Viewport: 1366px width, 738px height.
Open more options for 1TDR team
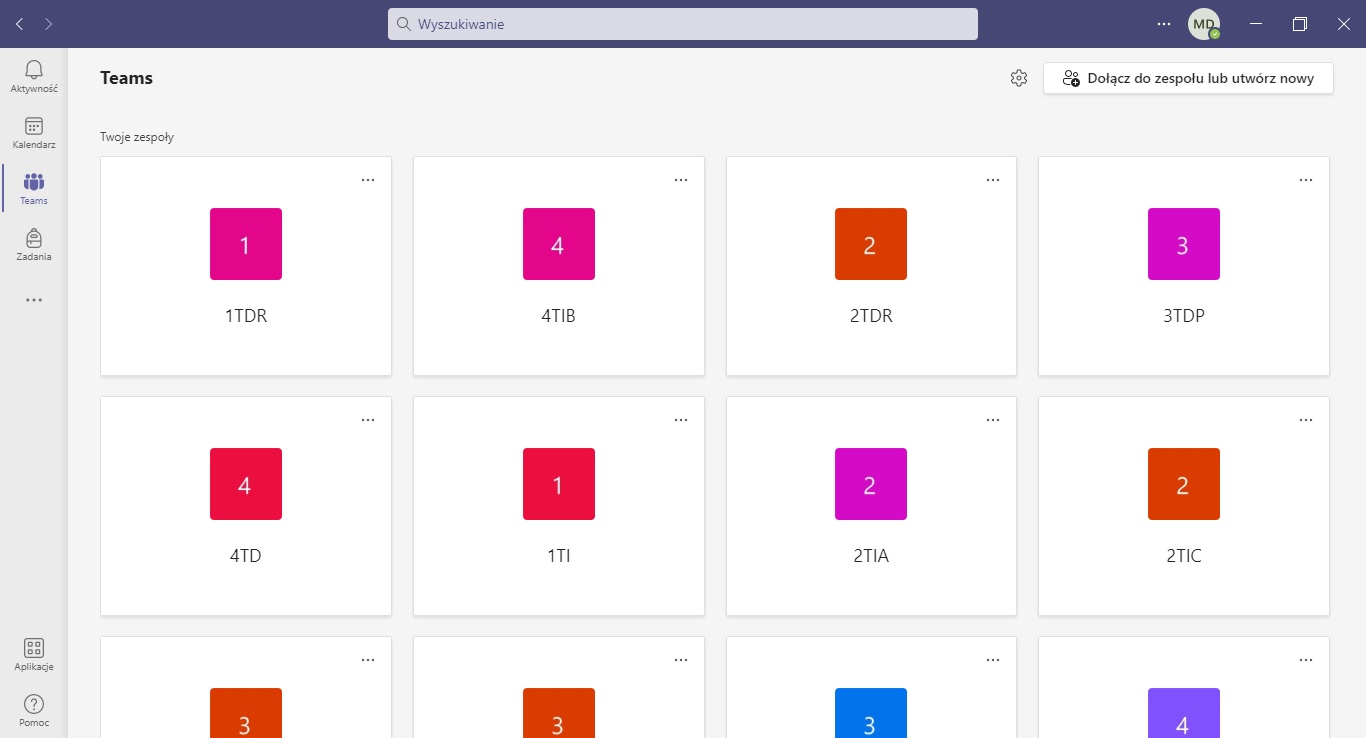(368, 180)
